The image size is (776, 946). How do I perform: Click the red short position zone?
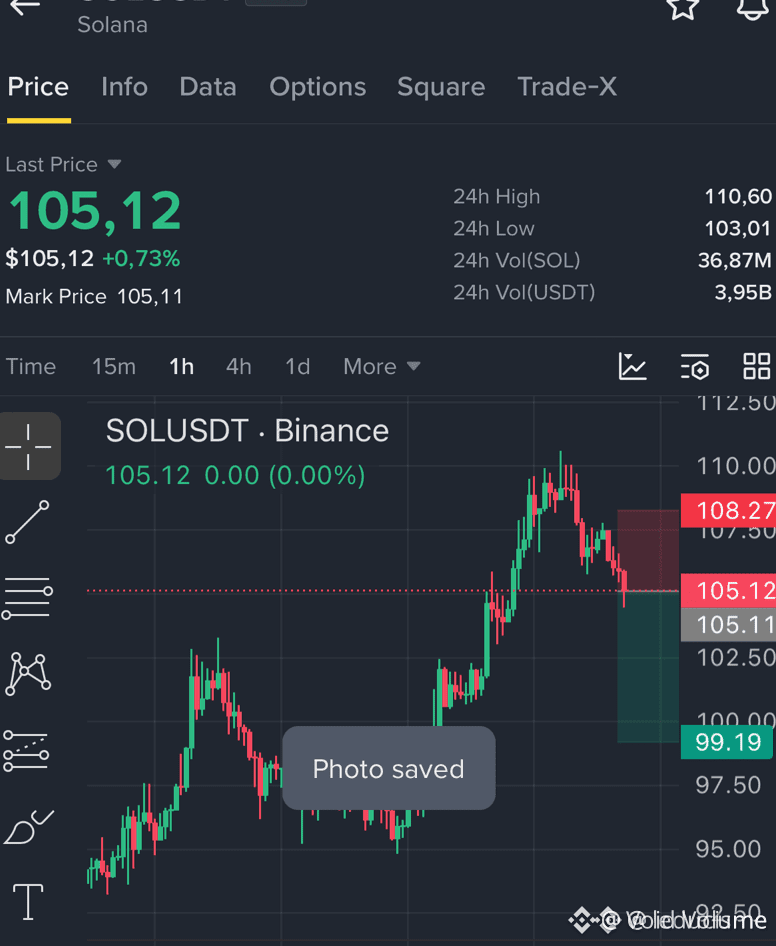648,550
